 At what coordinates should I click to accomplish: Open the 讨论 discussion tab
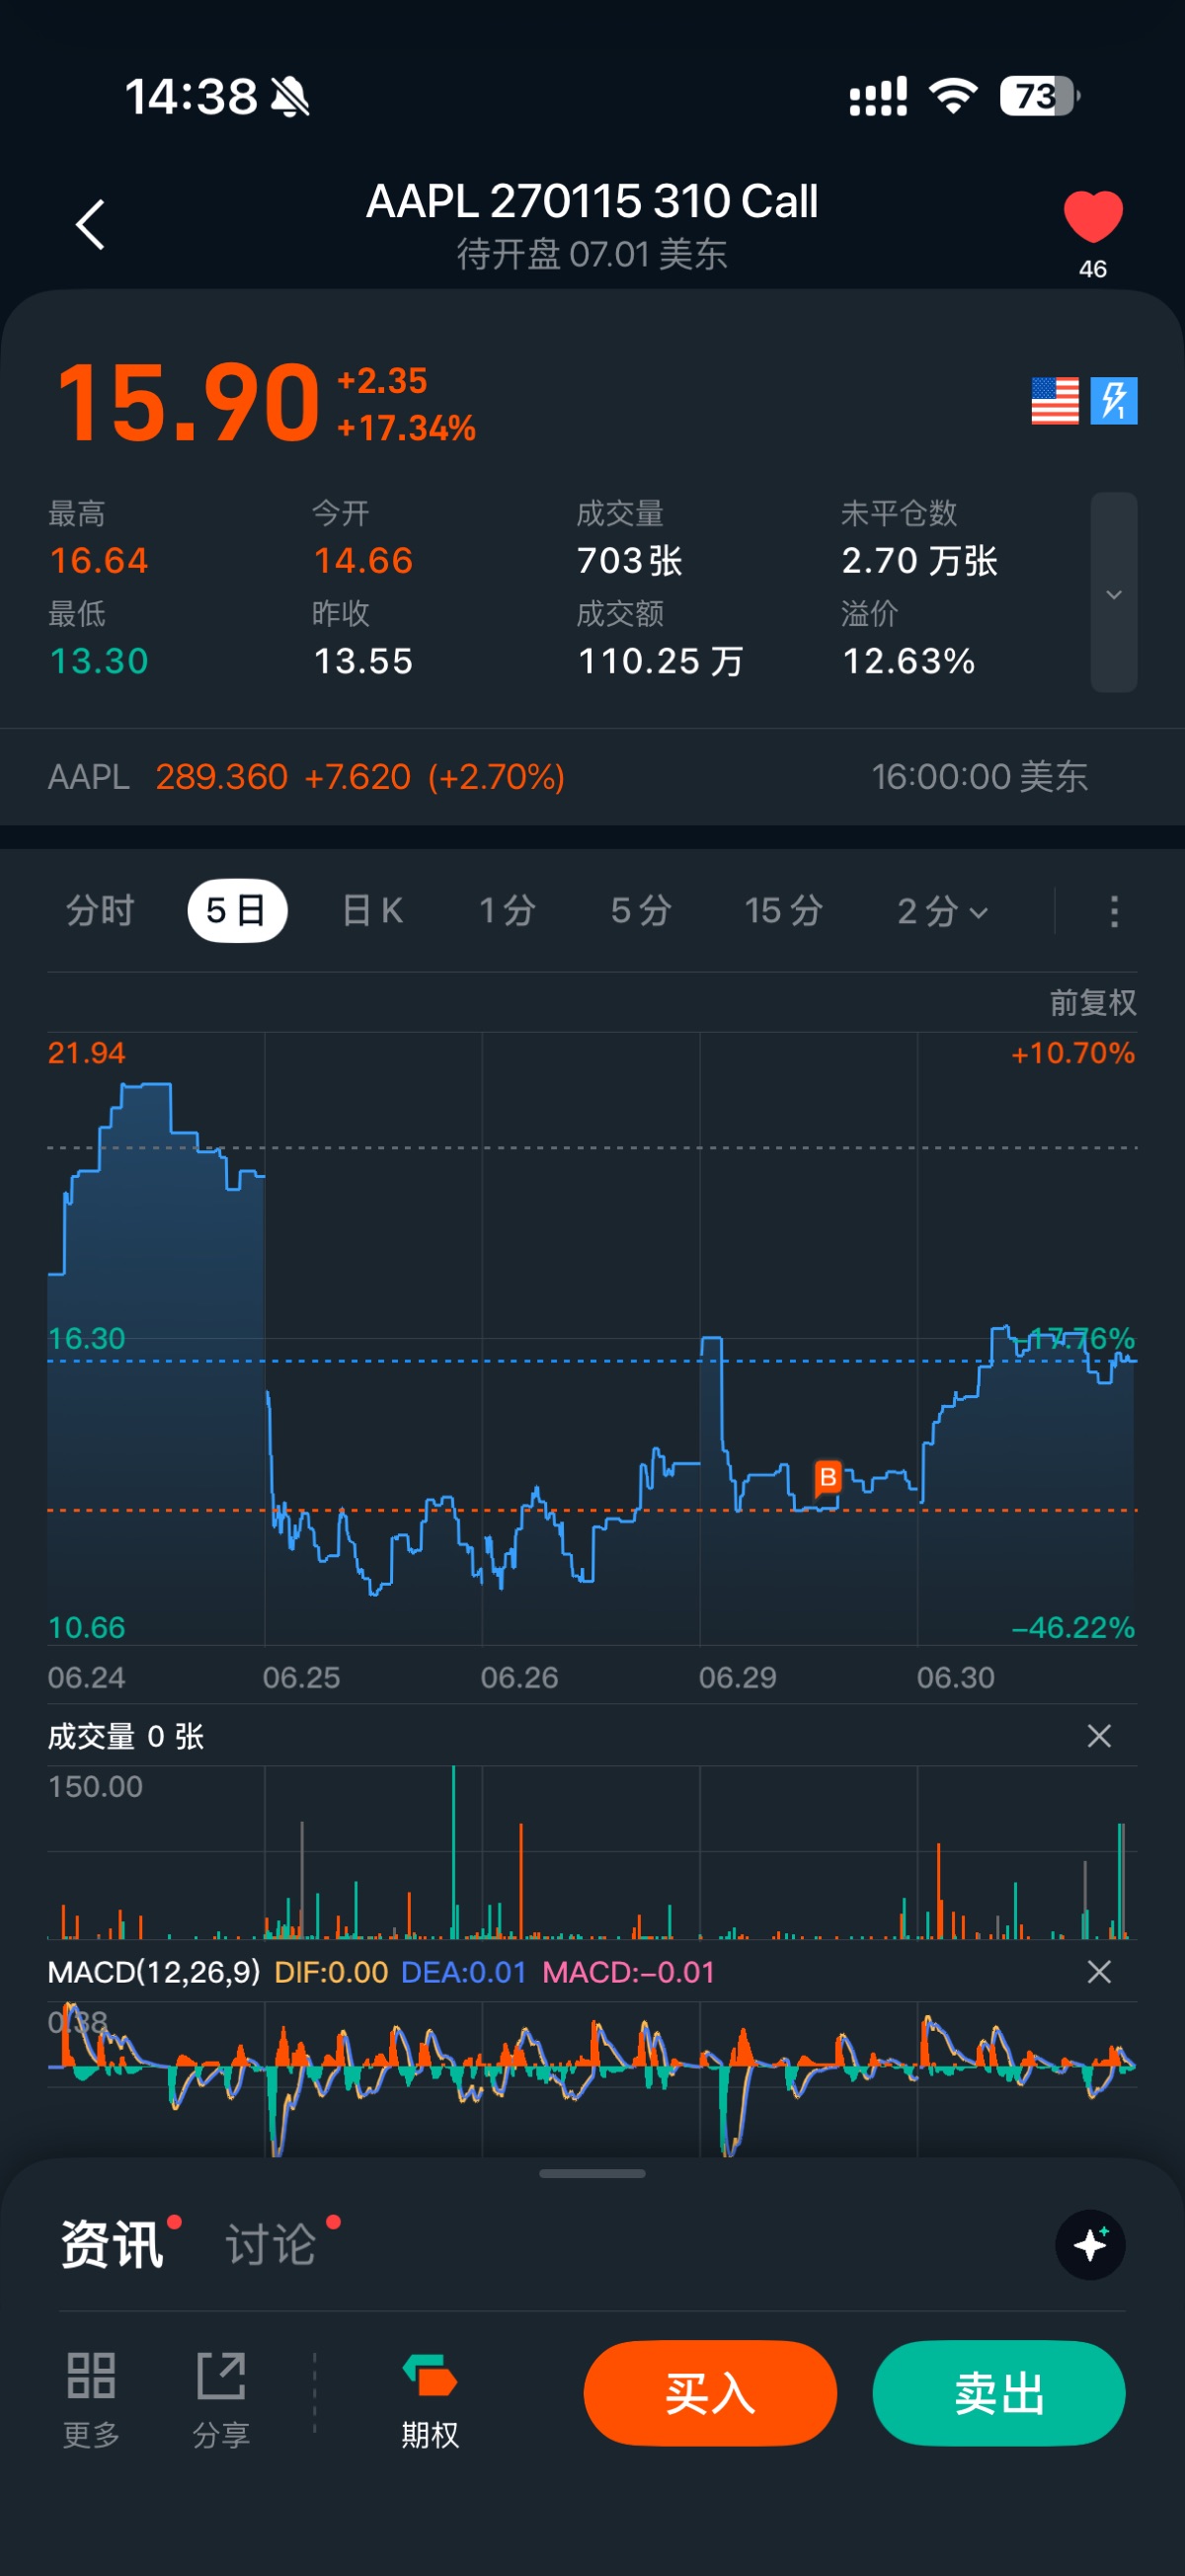[271, 2245]
